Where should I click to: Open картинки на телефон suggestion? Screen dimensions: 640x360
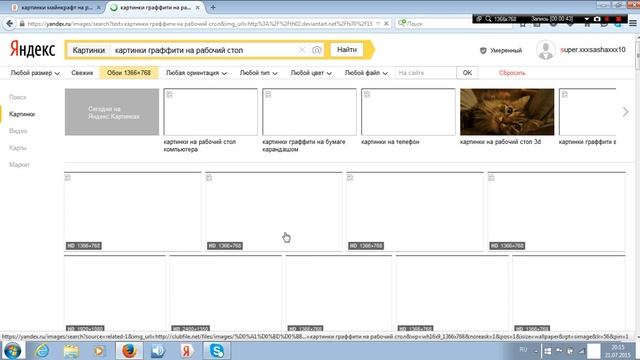pos(390,142)
